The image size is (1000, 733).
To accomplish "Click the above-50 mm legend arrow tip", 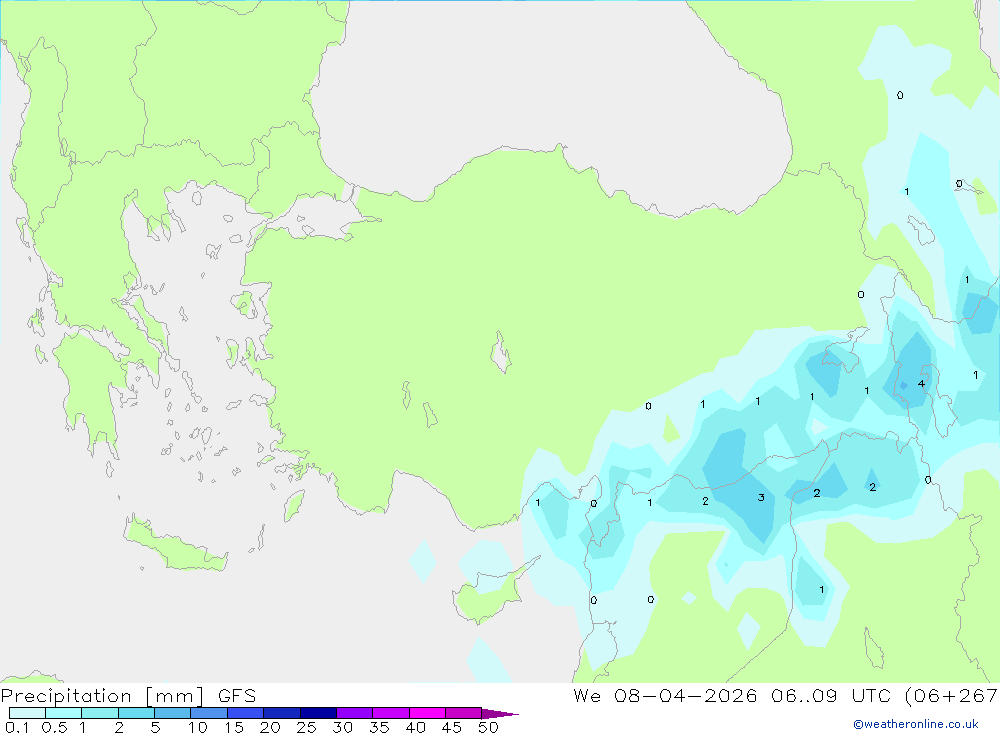I will (x=500, y=714).
